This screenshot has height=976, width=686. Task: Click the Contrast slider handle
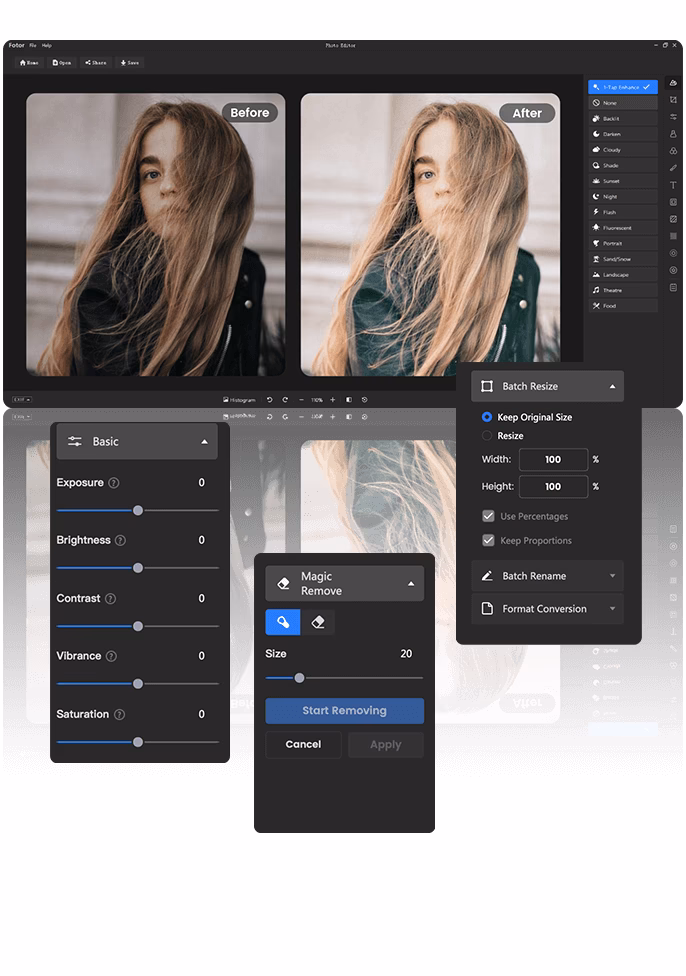(138, 626)
